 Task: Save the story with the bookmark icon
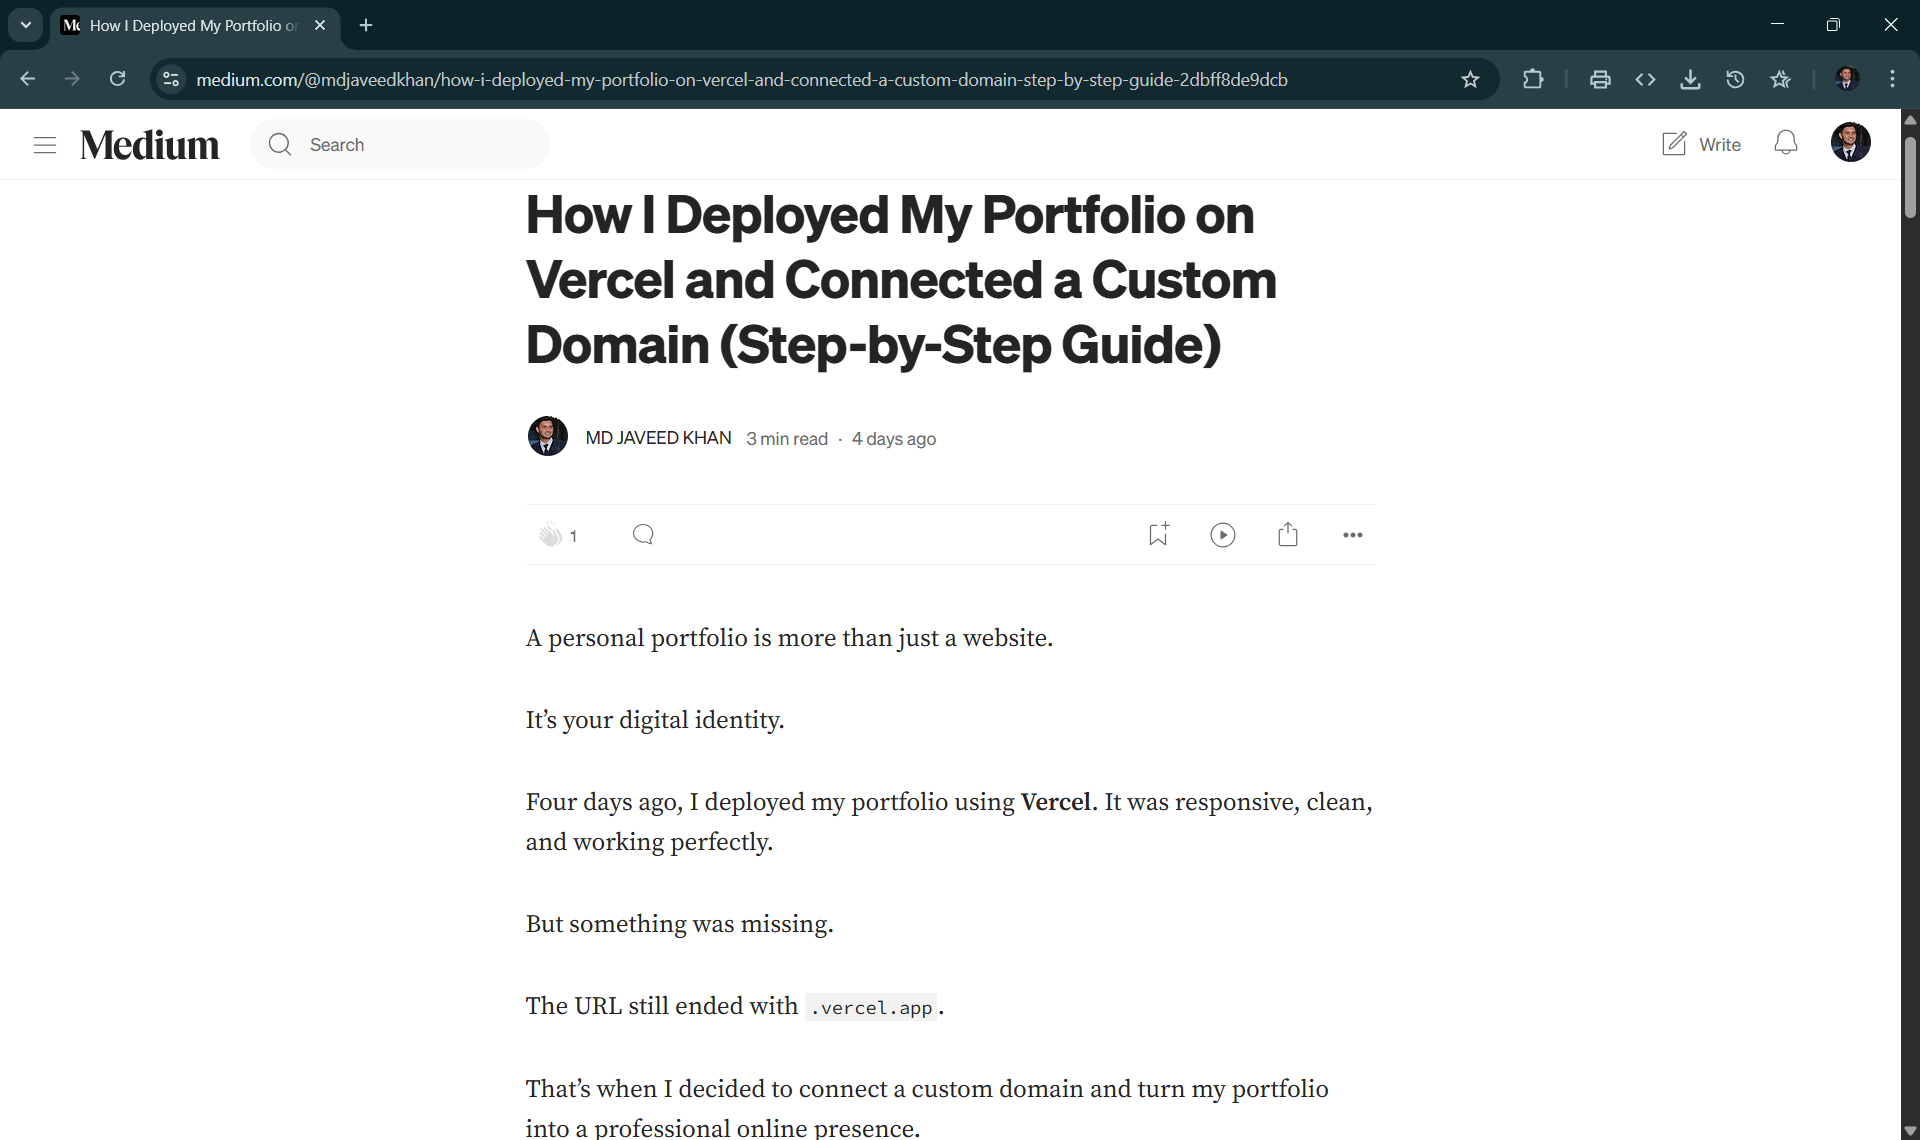coord(1158,535)
